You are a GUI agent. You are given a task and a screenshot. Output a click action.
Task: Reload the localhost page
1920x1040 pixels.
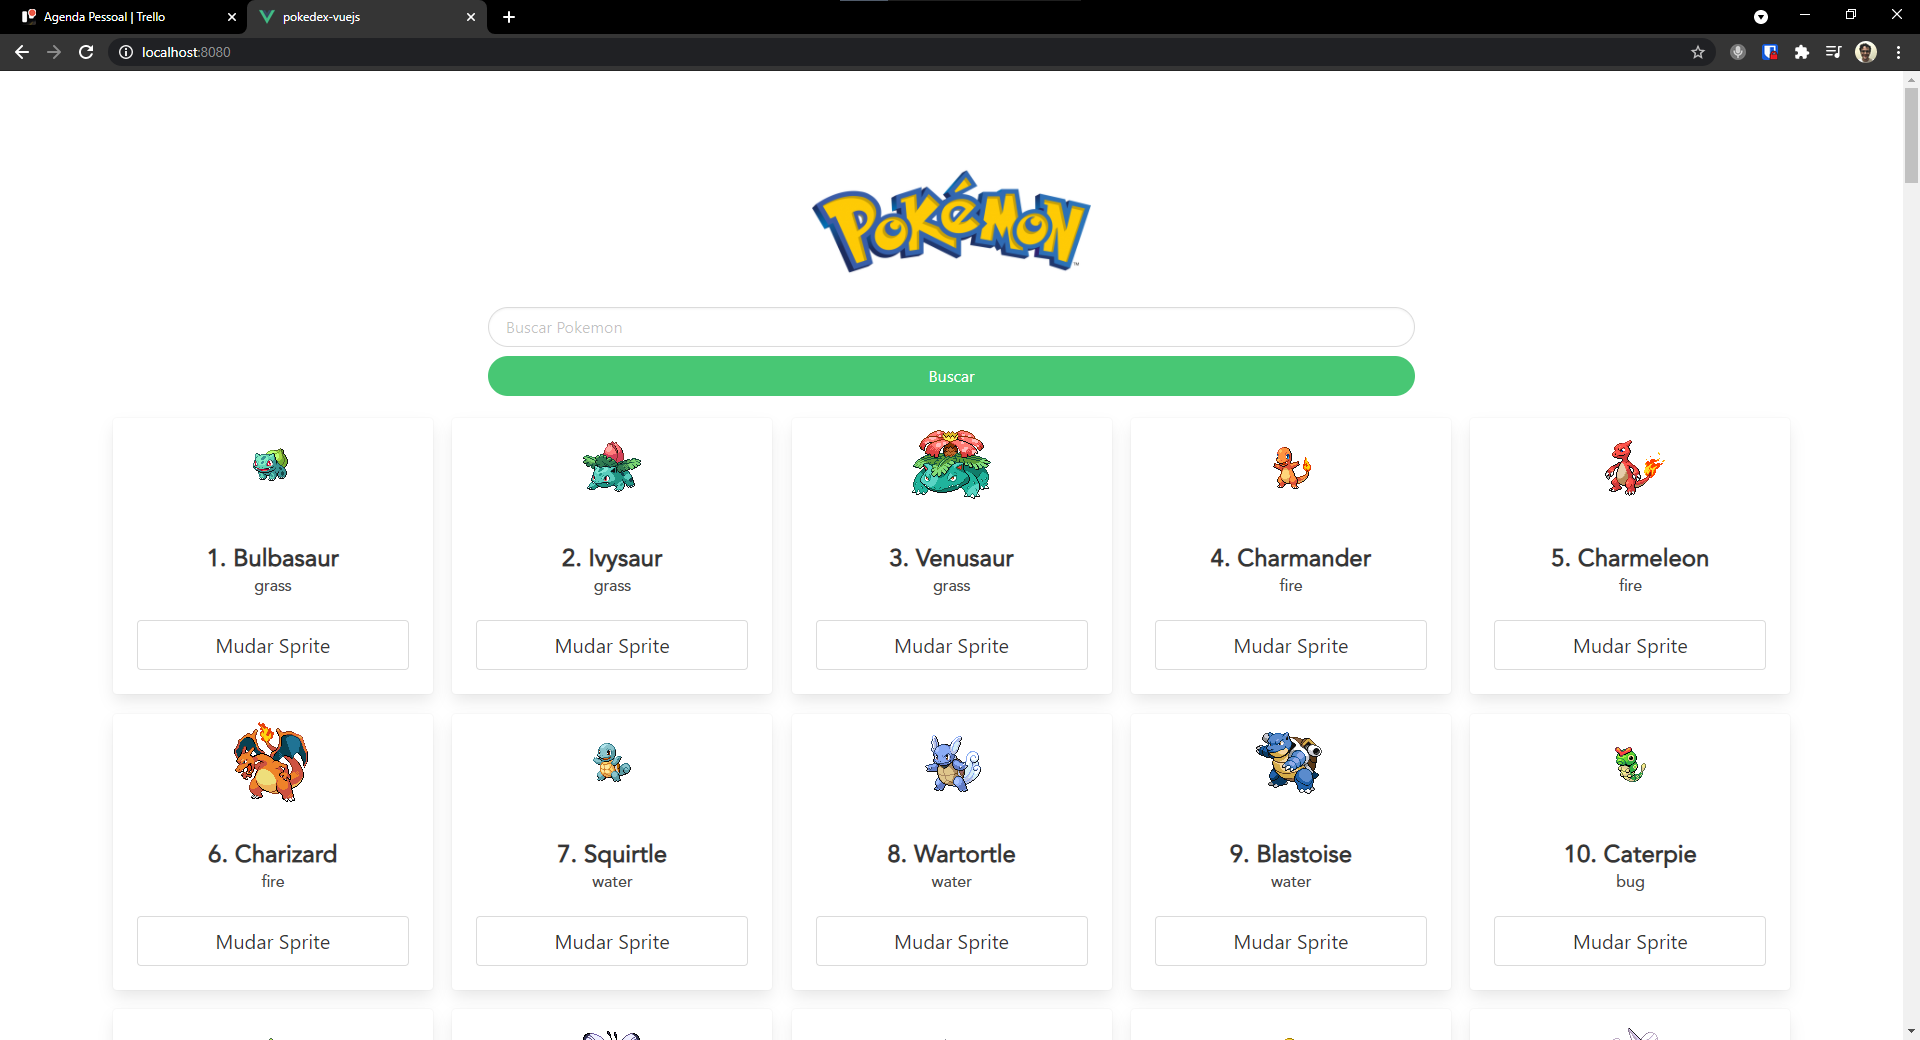[86, 52]
